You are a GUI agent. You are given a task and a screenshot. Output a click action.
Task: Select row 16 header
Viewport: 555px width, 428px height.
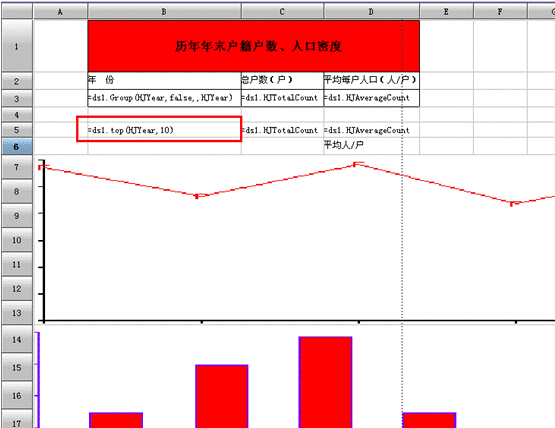[17, 395]
